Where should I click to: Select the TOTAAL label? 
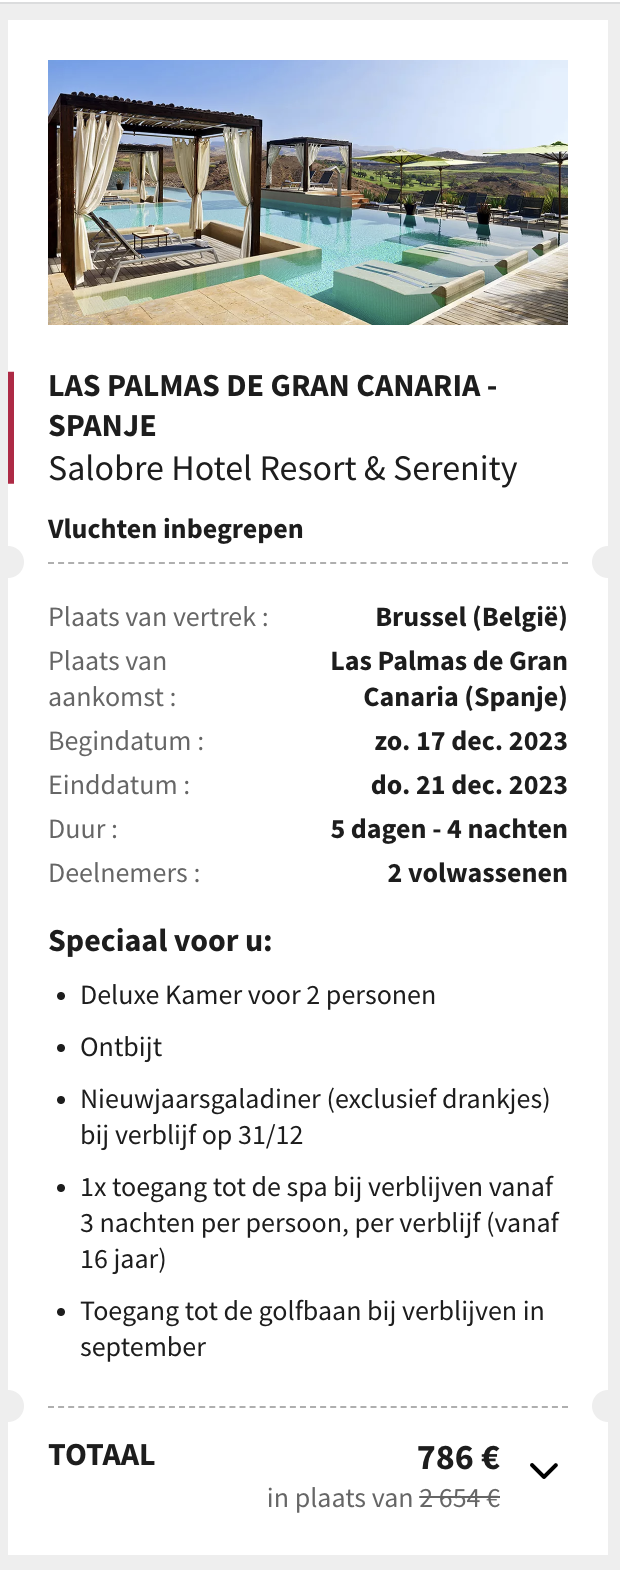(102, 1455)
